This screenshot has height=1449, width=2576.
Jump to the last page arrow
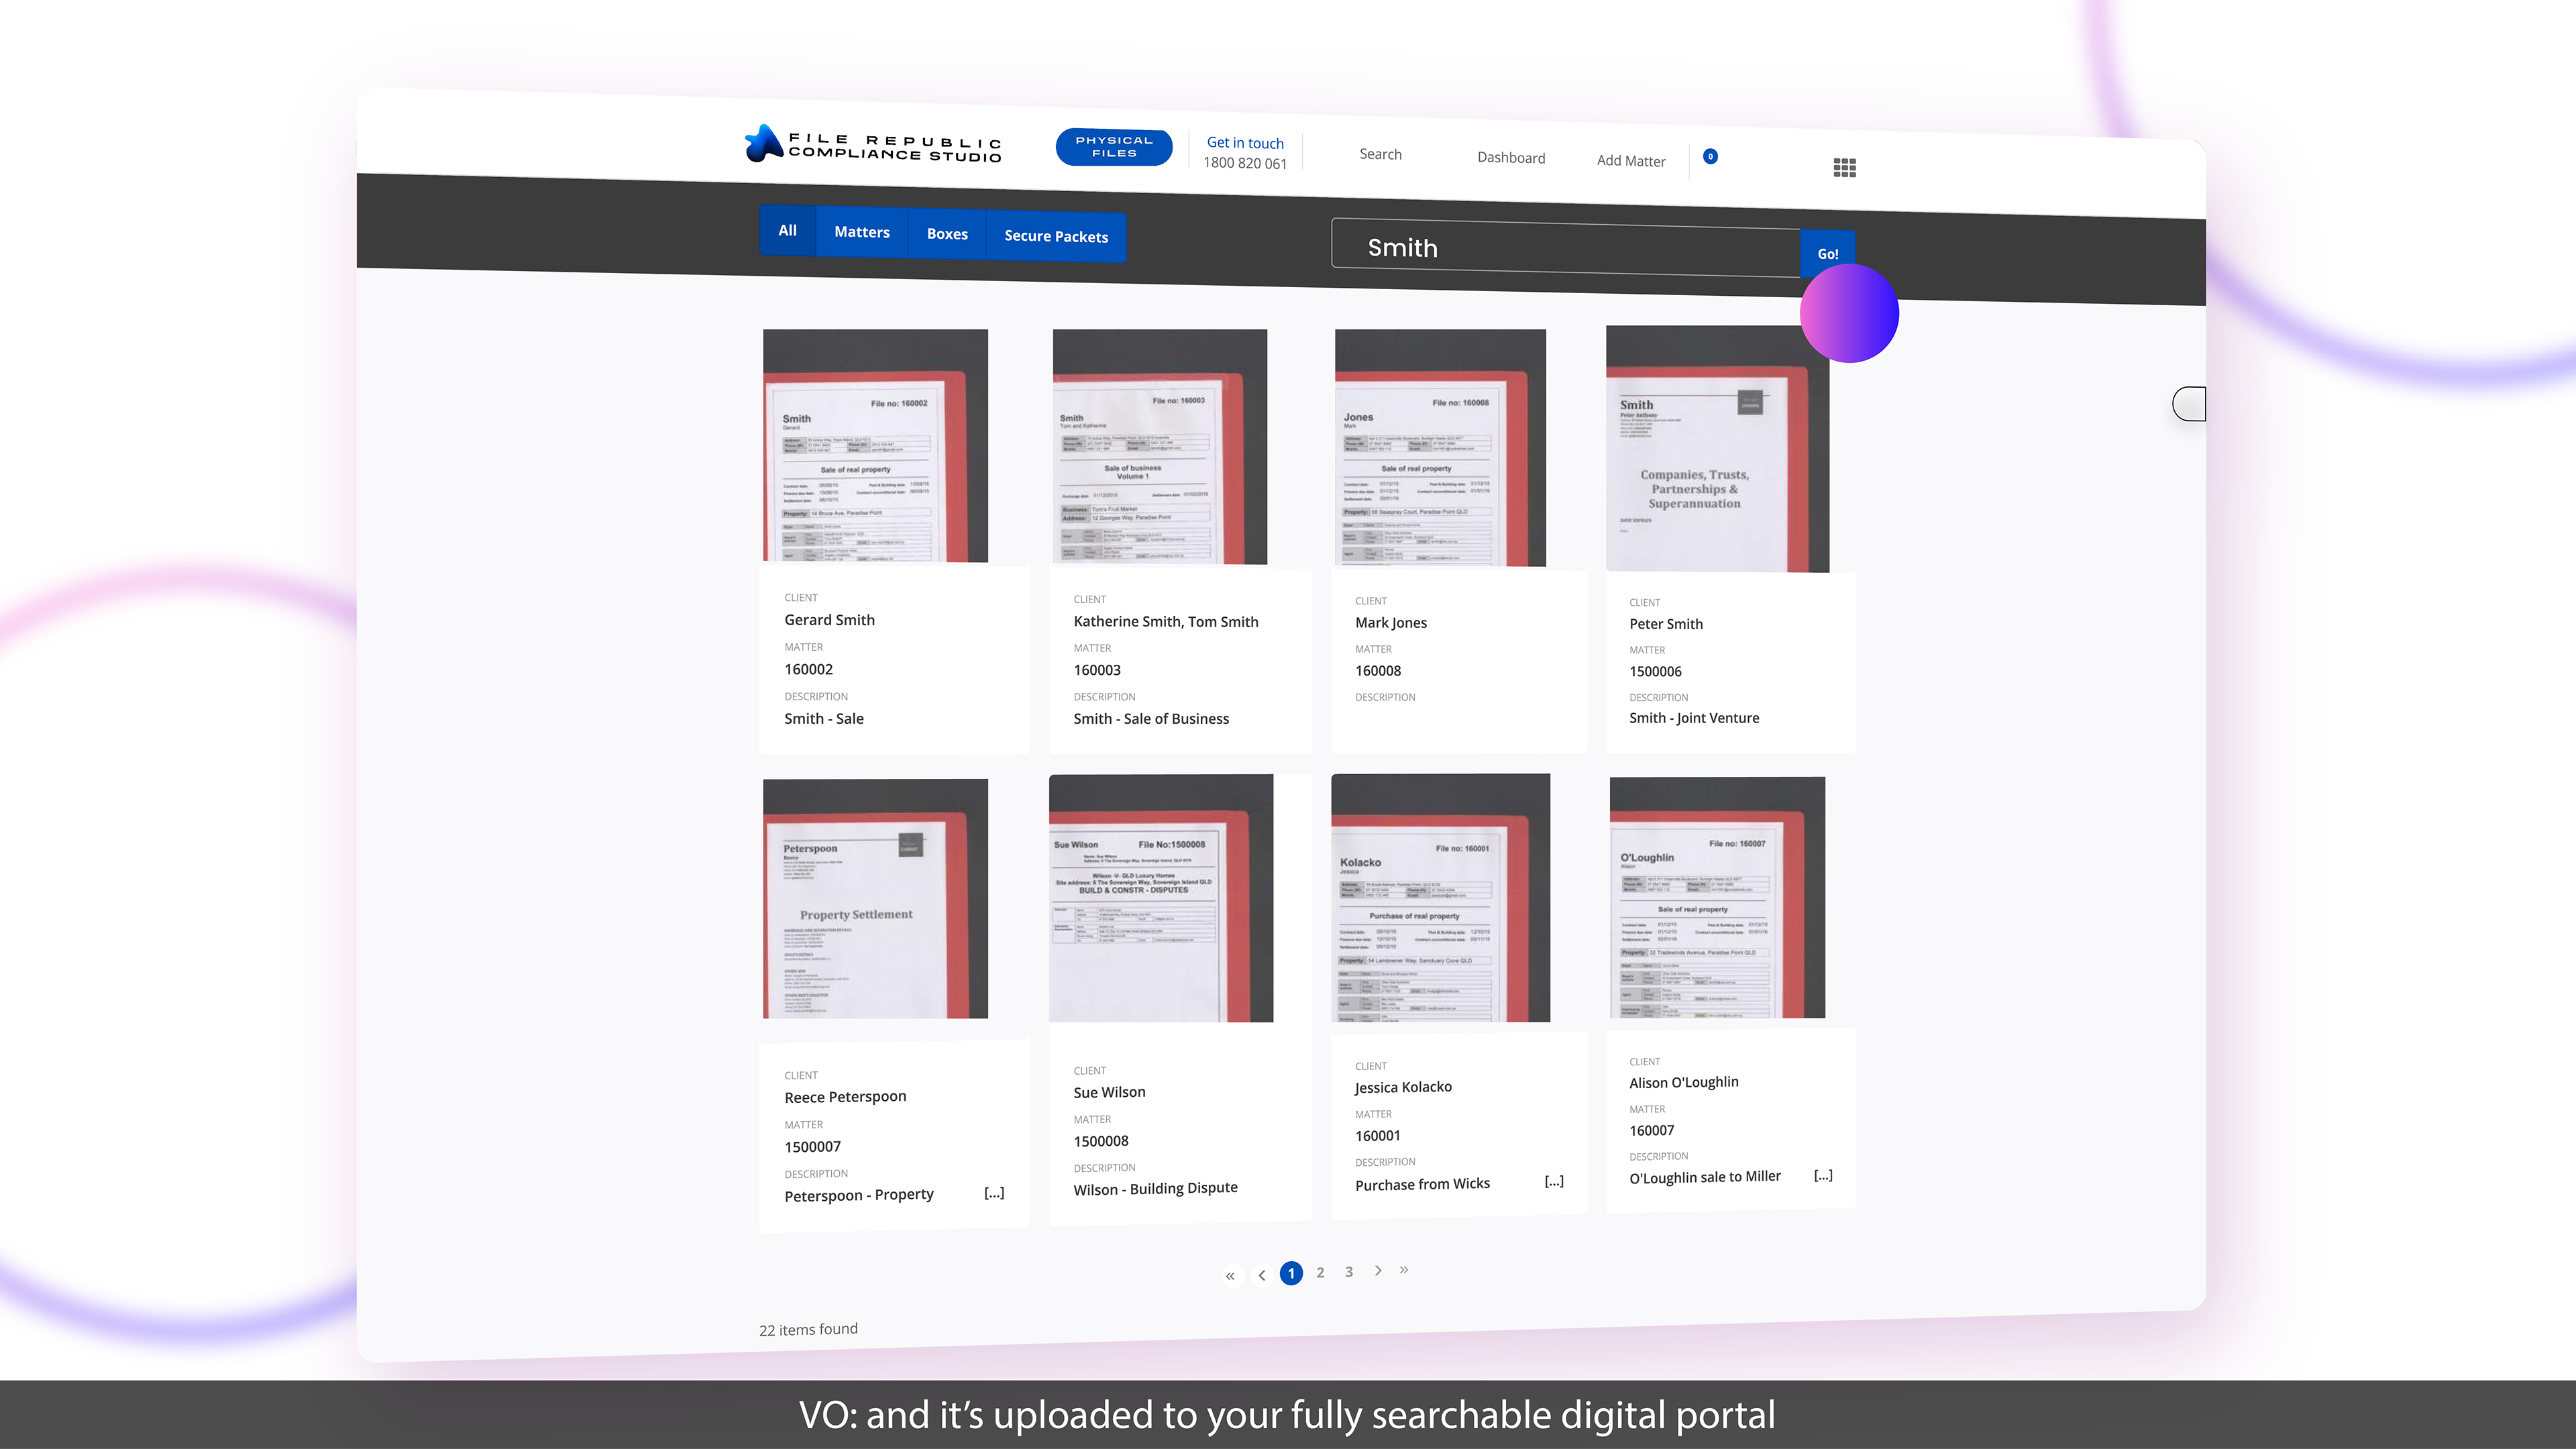[1404, 1269]
